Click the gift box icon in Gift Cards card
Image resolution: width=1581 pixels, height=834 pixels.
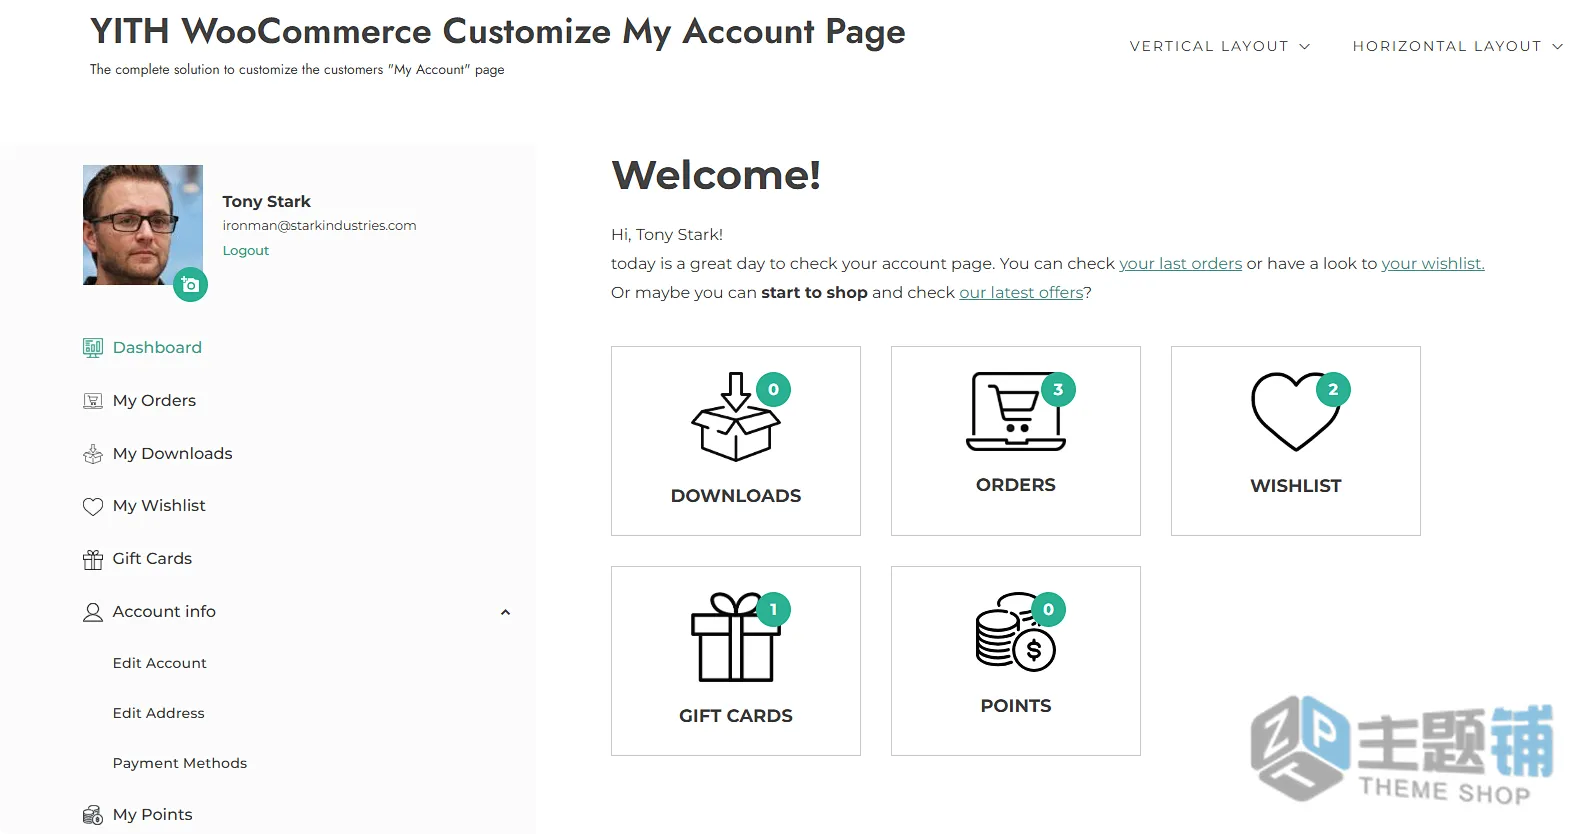[x=735, y=637]
